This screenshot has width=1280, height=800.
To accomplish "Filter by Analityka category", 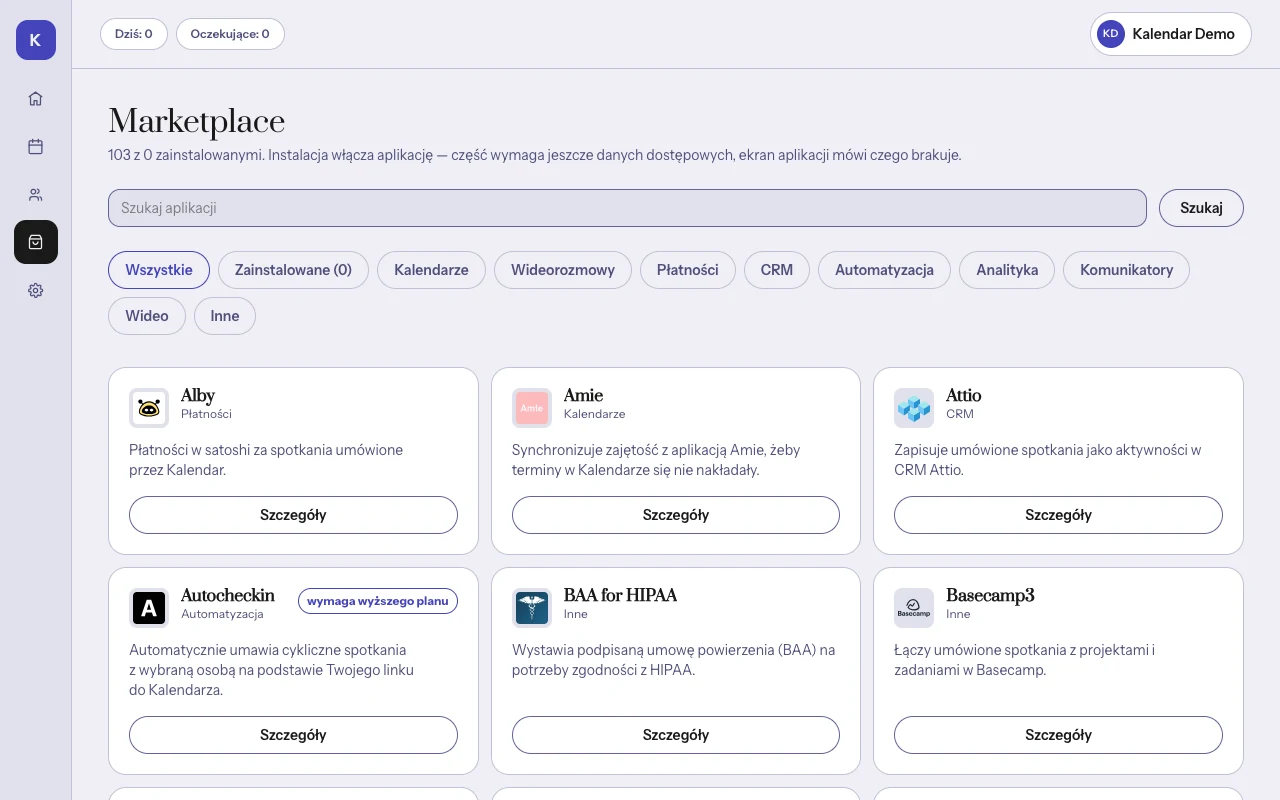I will click(x=1007, y=270).
